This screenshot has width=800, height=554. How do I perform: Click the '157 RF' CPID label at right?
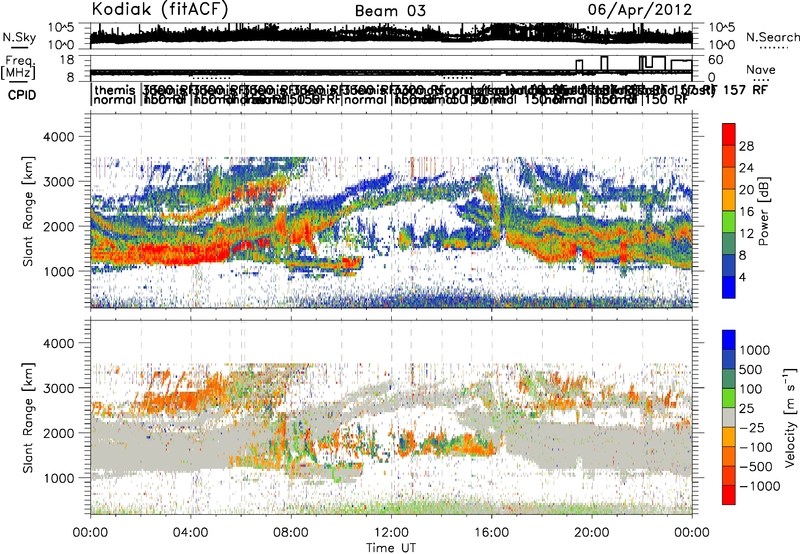(x=746, y=90)
